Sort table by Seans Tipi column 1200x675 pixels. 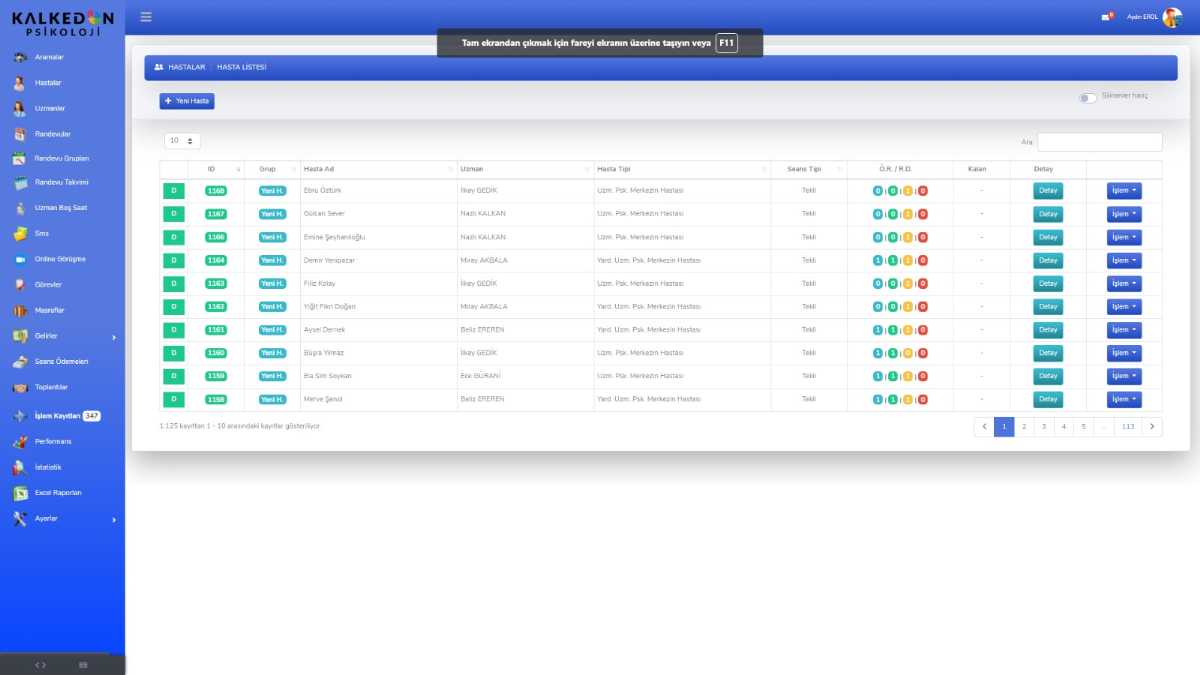(809, 169)
